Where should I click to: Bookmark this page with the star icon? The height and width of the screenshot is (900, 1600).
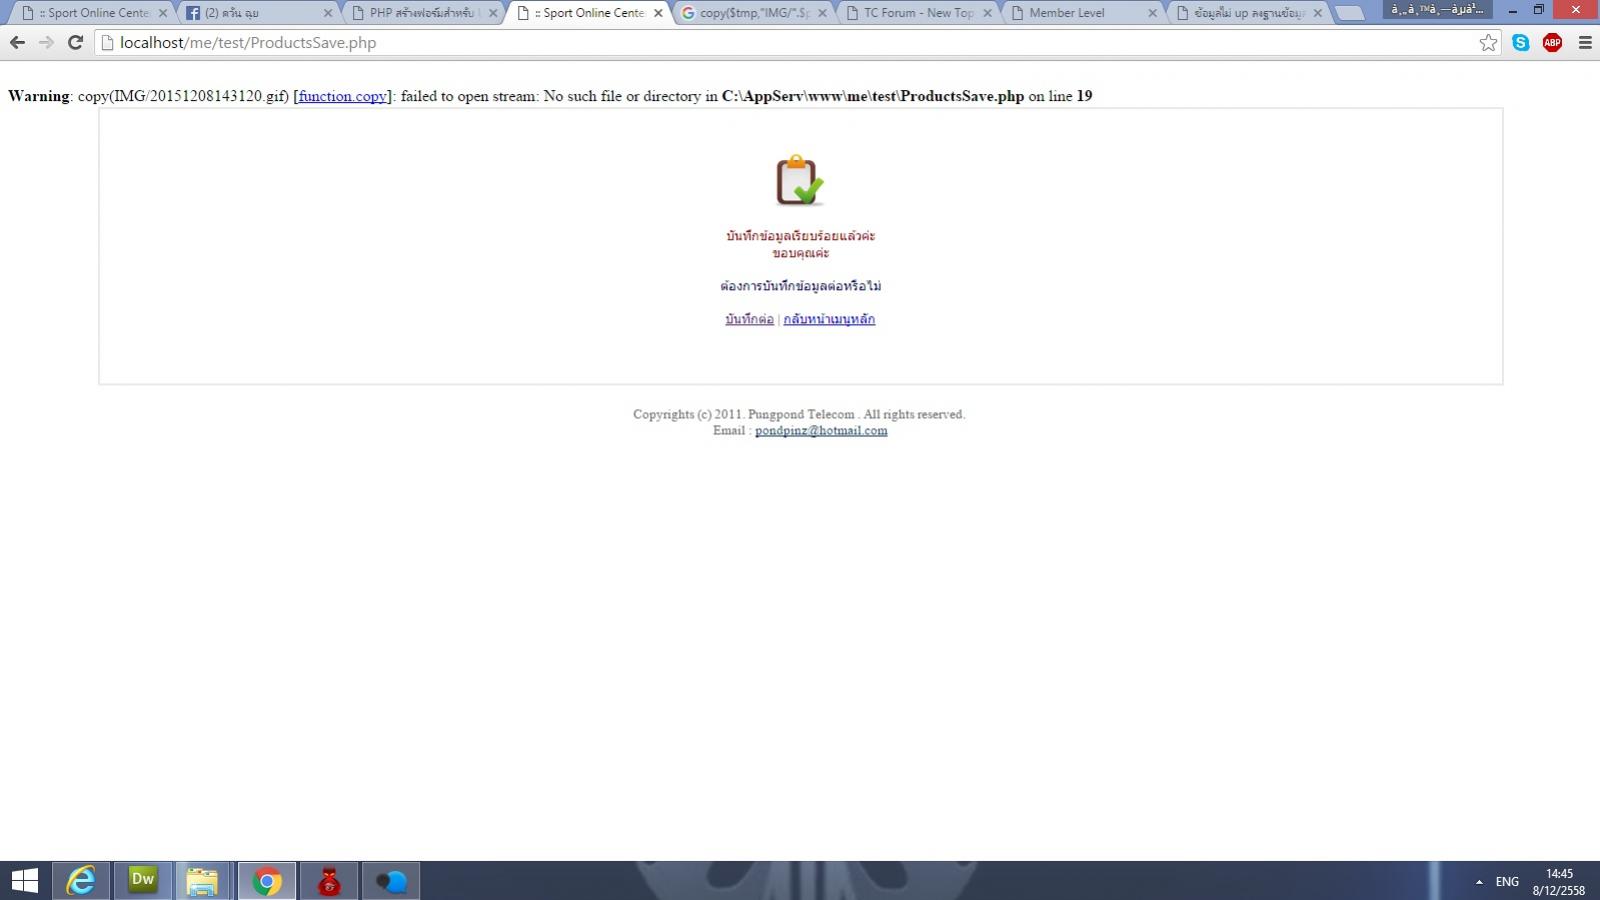click(x=1489, y=43)
